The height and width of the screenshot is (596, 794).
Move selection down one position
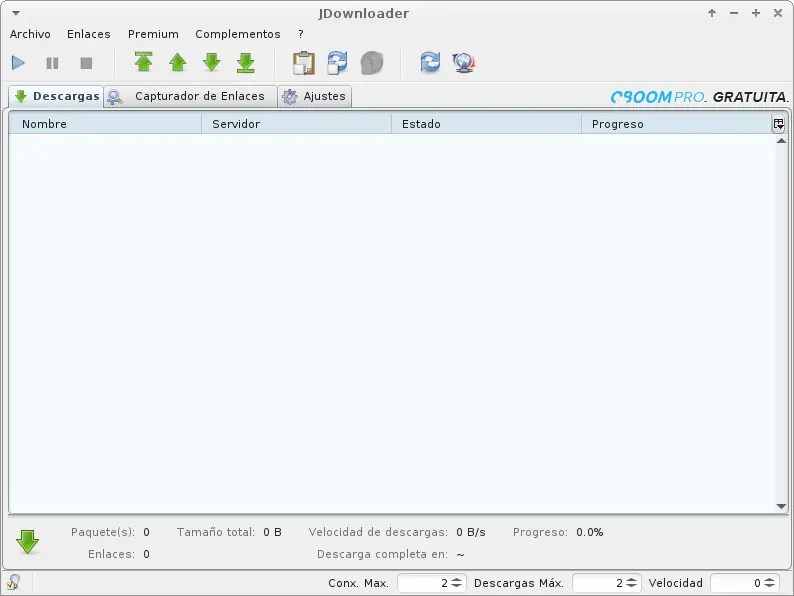point(212,62)
